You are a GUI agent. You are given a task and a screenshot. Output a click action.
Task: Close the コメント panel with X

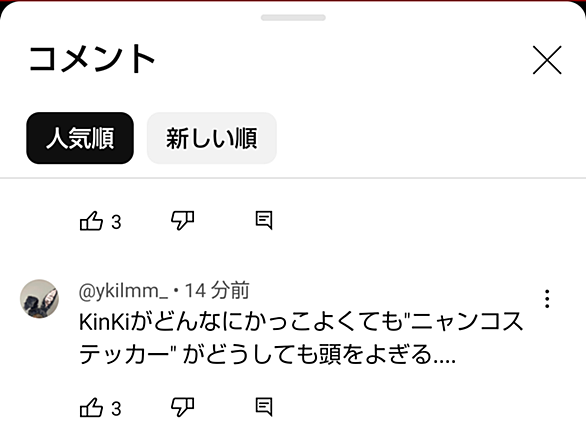point(547,60)
